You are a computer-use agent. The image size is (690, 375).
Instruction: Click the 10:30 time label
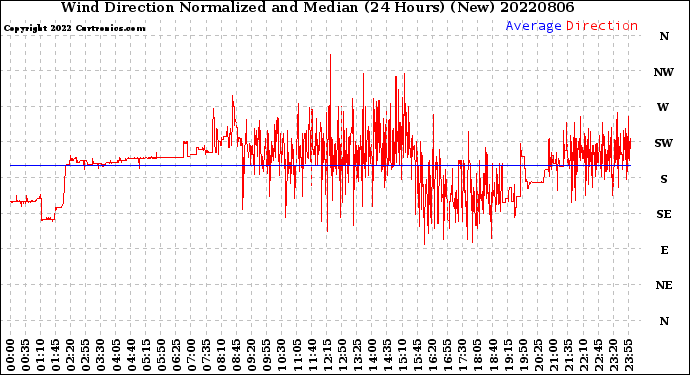[x=281, y=355]
